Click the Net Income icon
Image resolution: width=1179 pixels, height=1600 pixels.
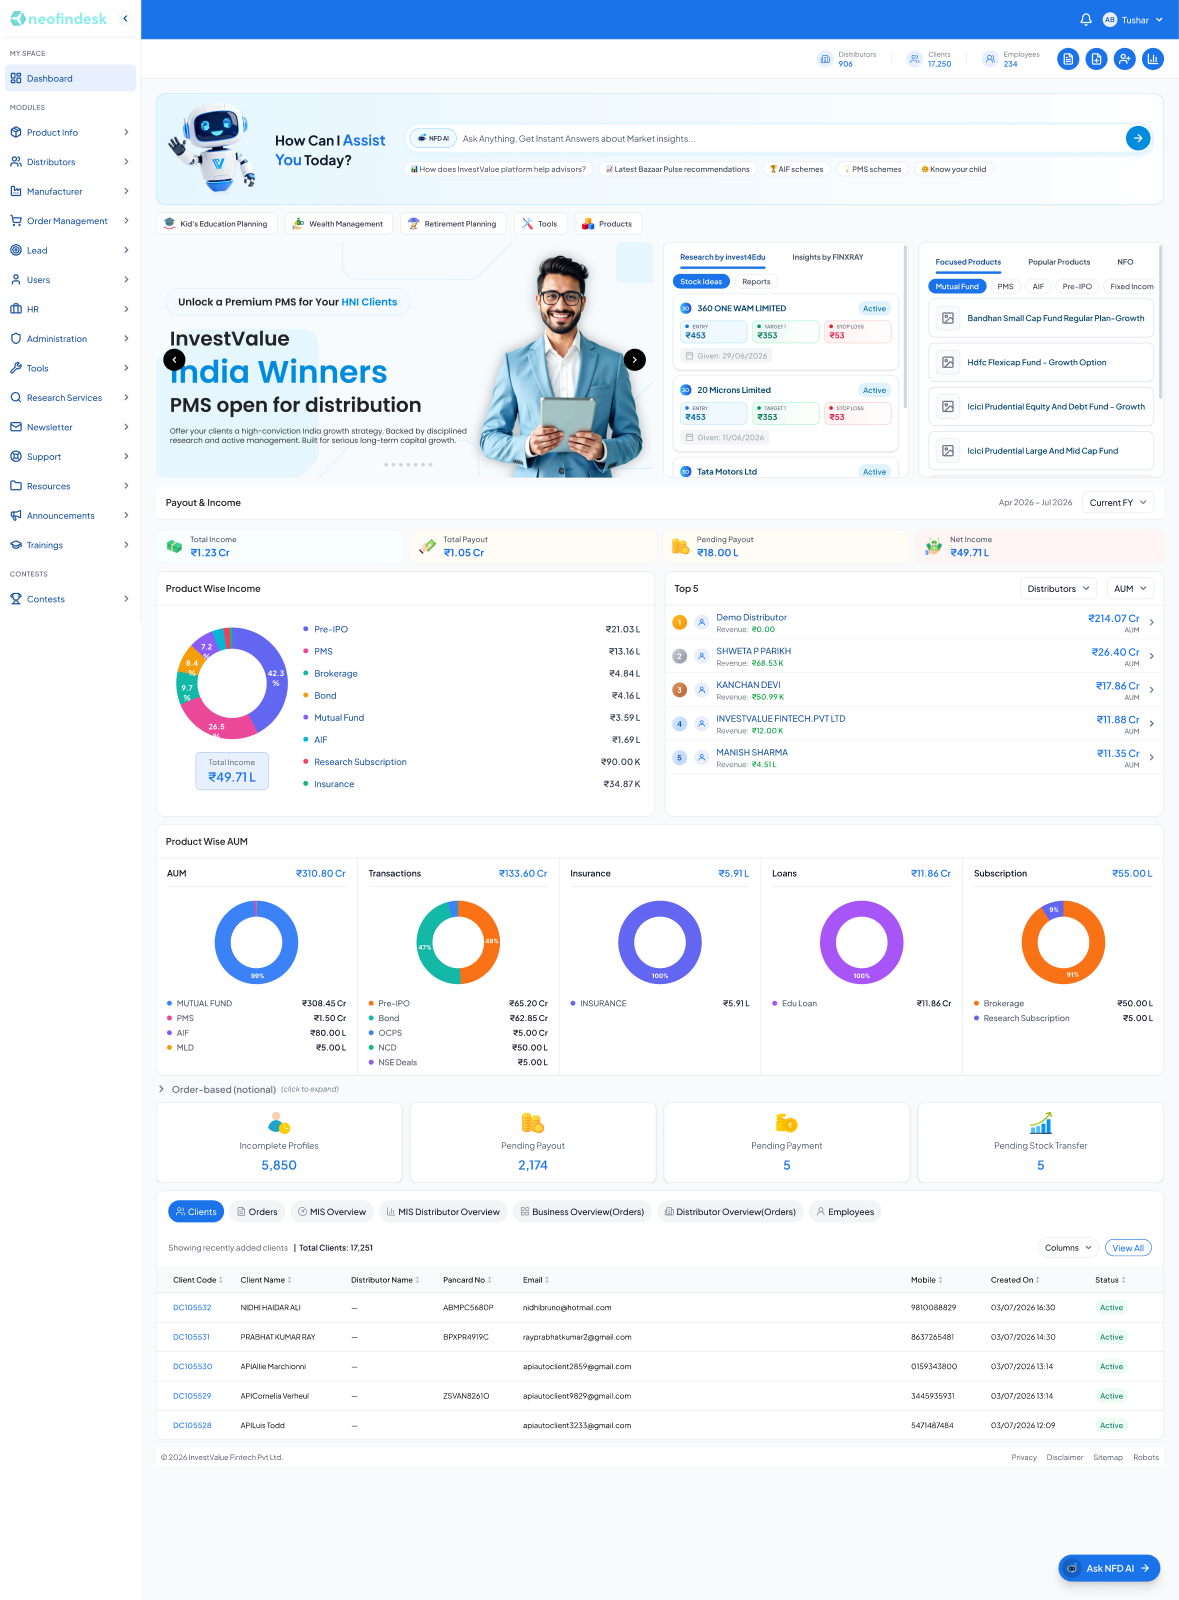[x=934, y=546]
